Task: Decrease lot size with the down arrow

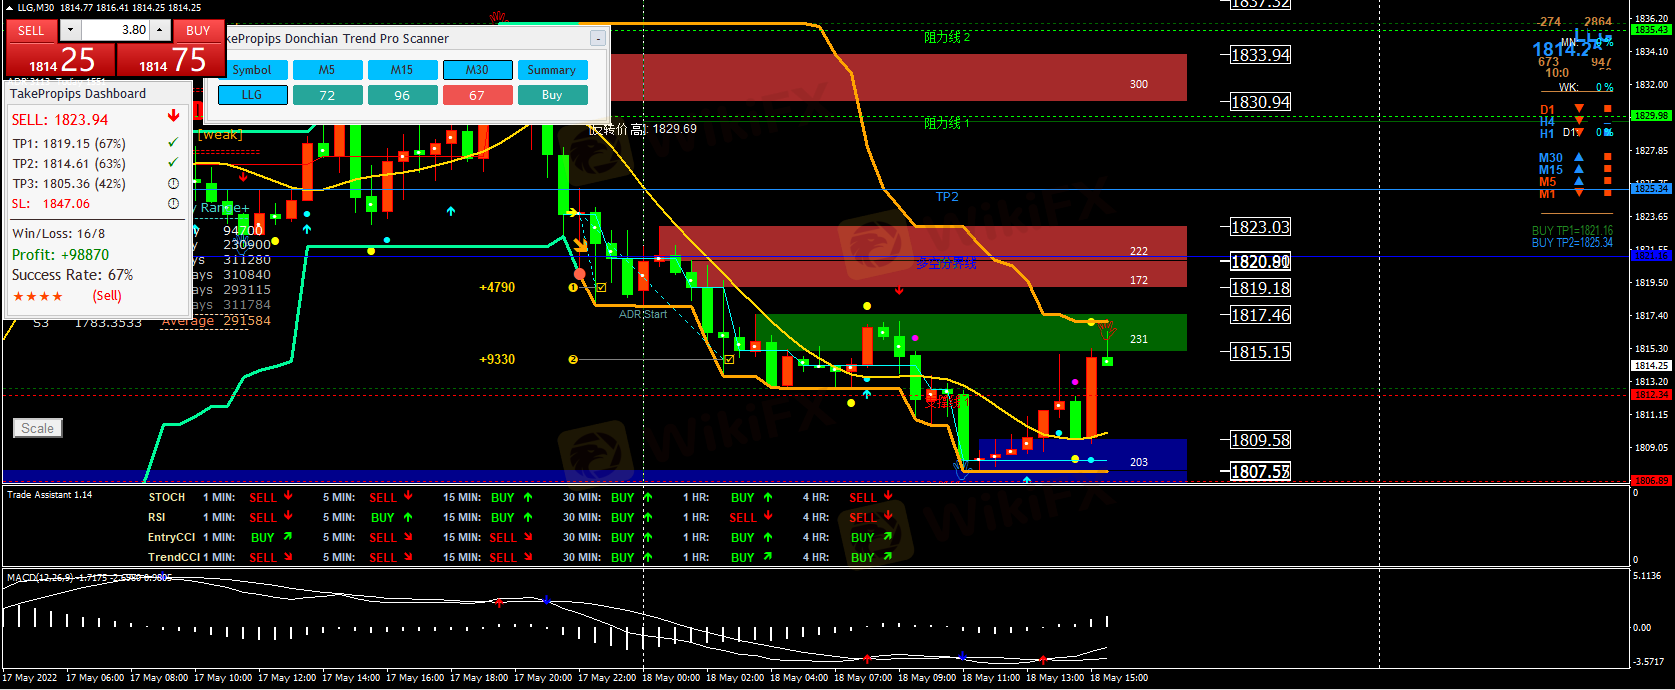Action: pyautogui.click(x=69, y=30)
